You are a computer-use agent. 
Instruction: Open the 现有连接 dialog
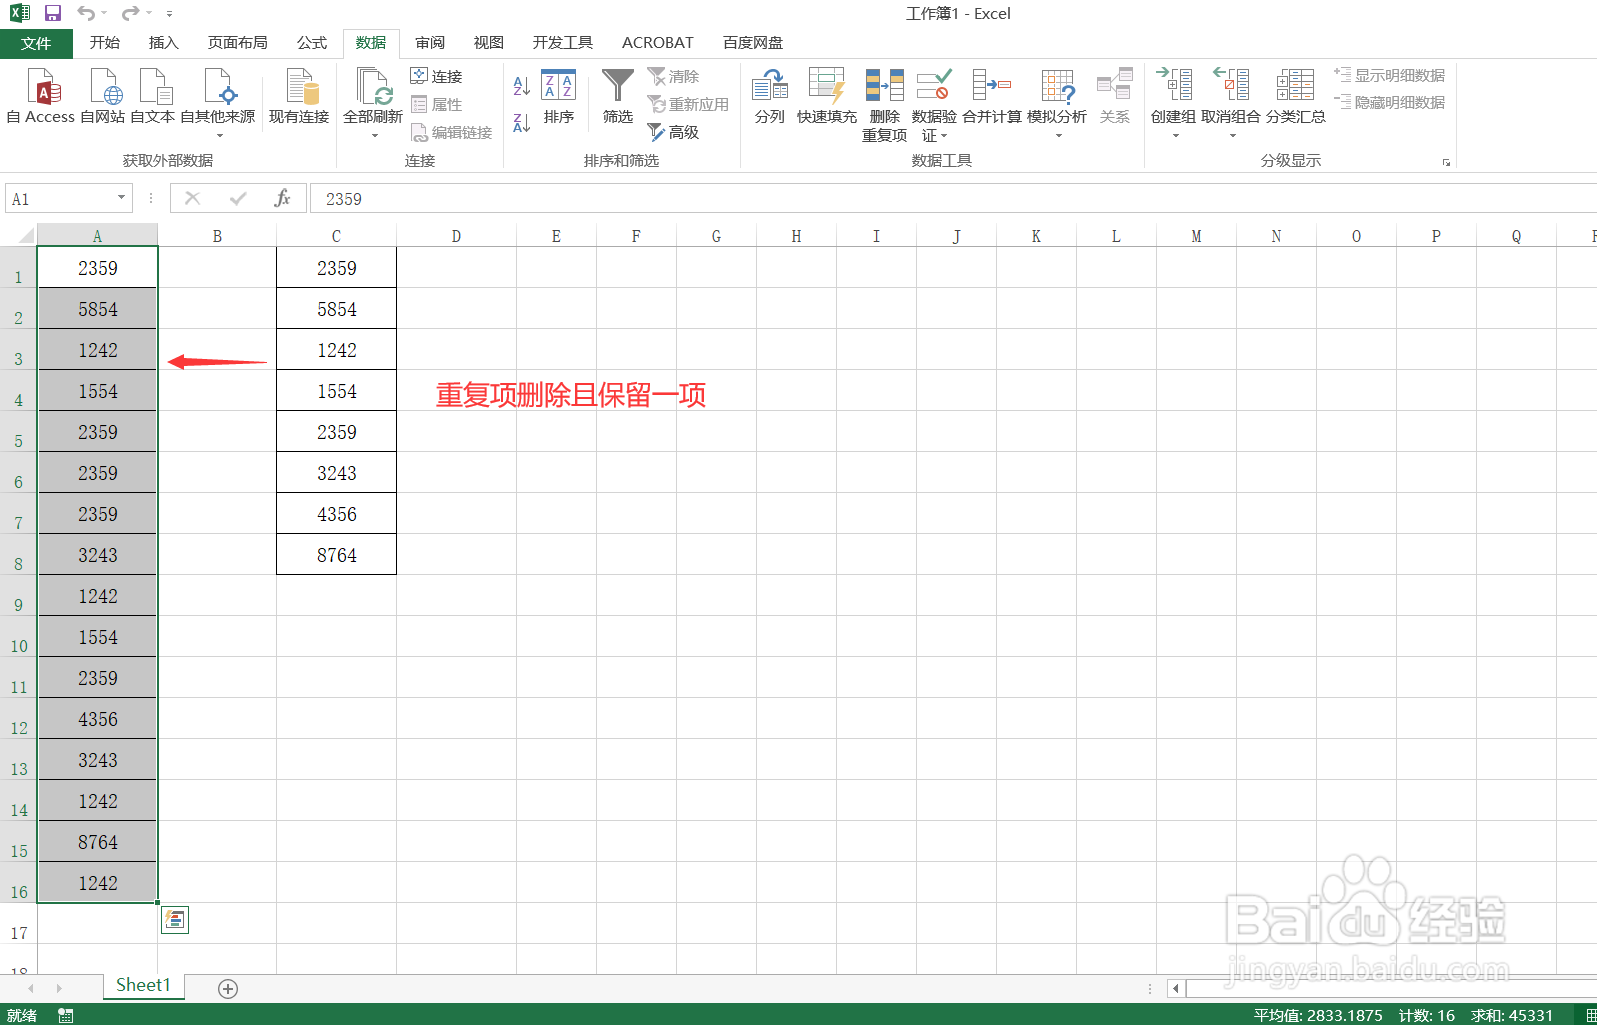(299, 96)
